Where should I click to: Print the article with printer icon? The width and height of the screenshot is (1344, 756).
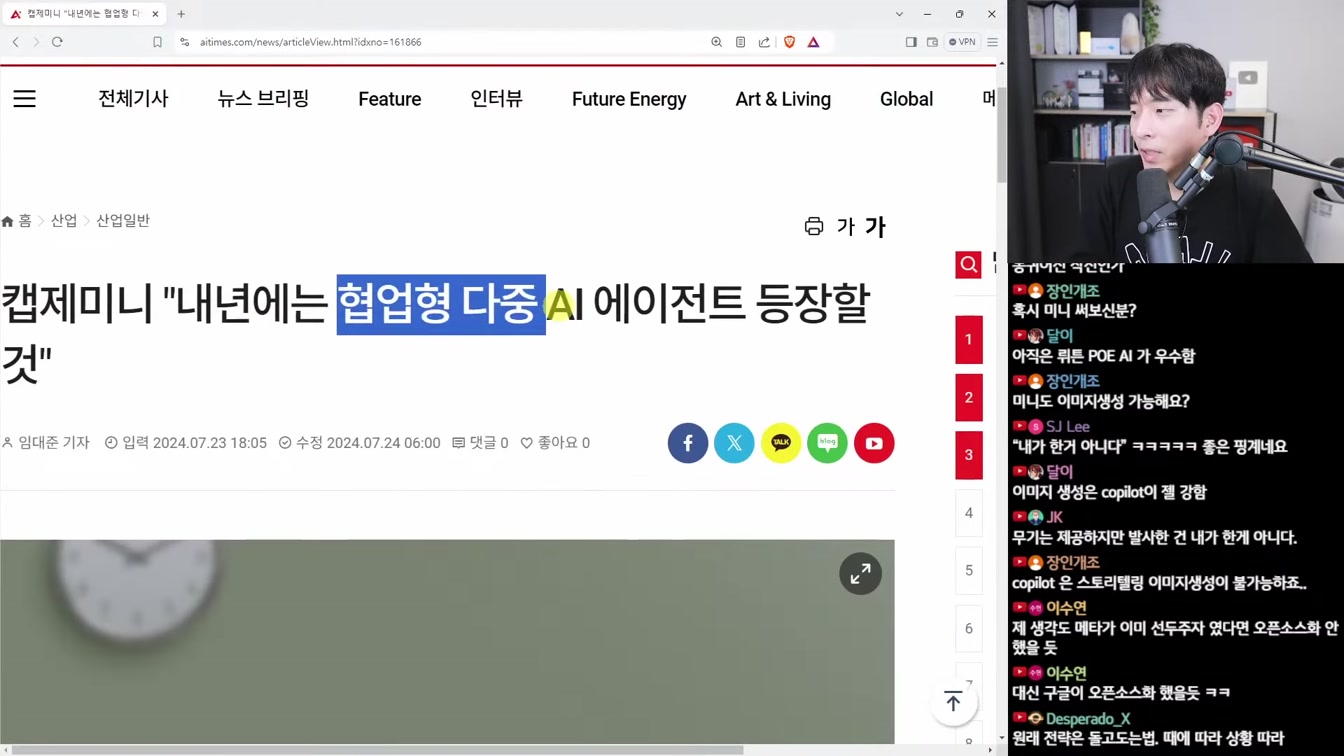(814, 227)
